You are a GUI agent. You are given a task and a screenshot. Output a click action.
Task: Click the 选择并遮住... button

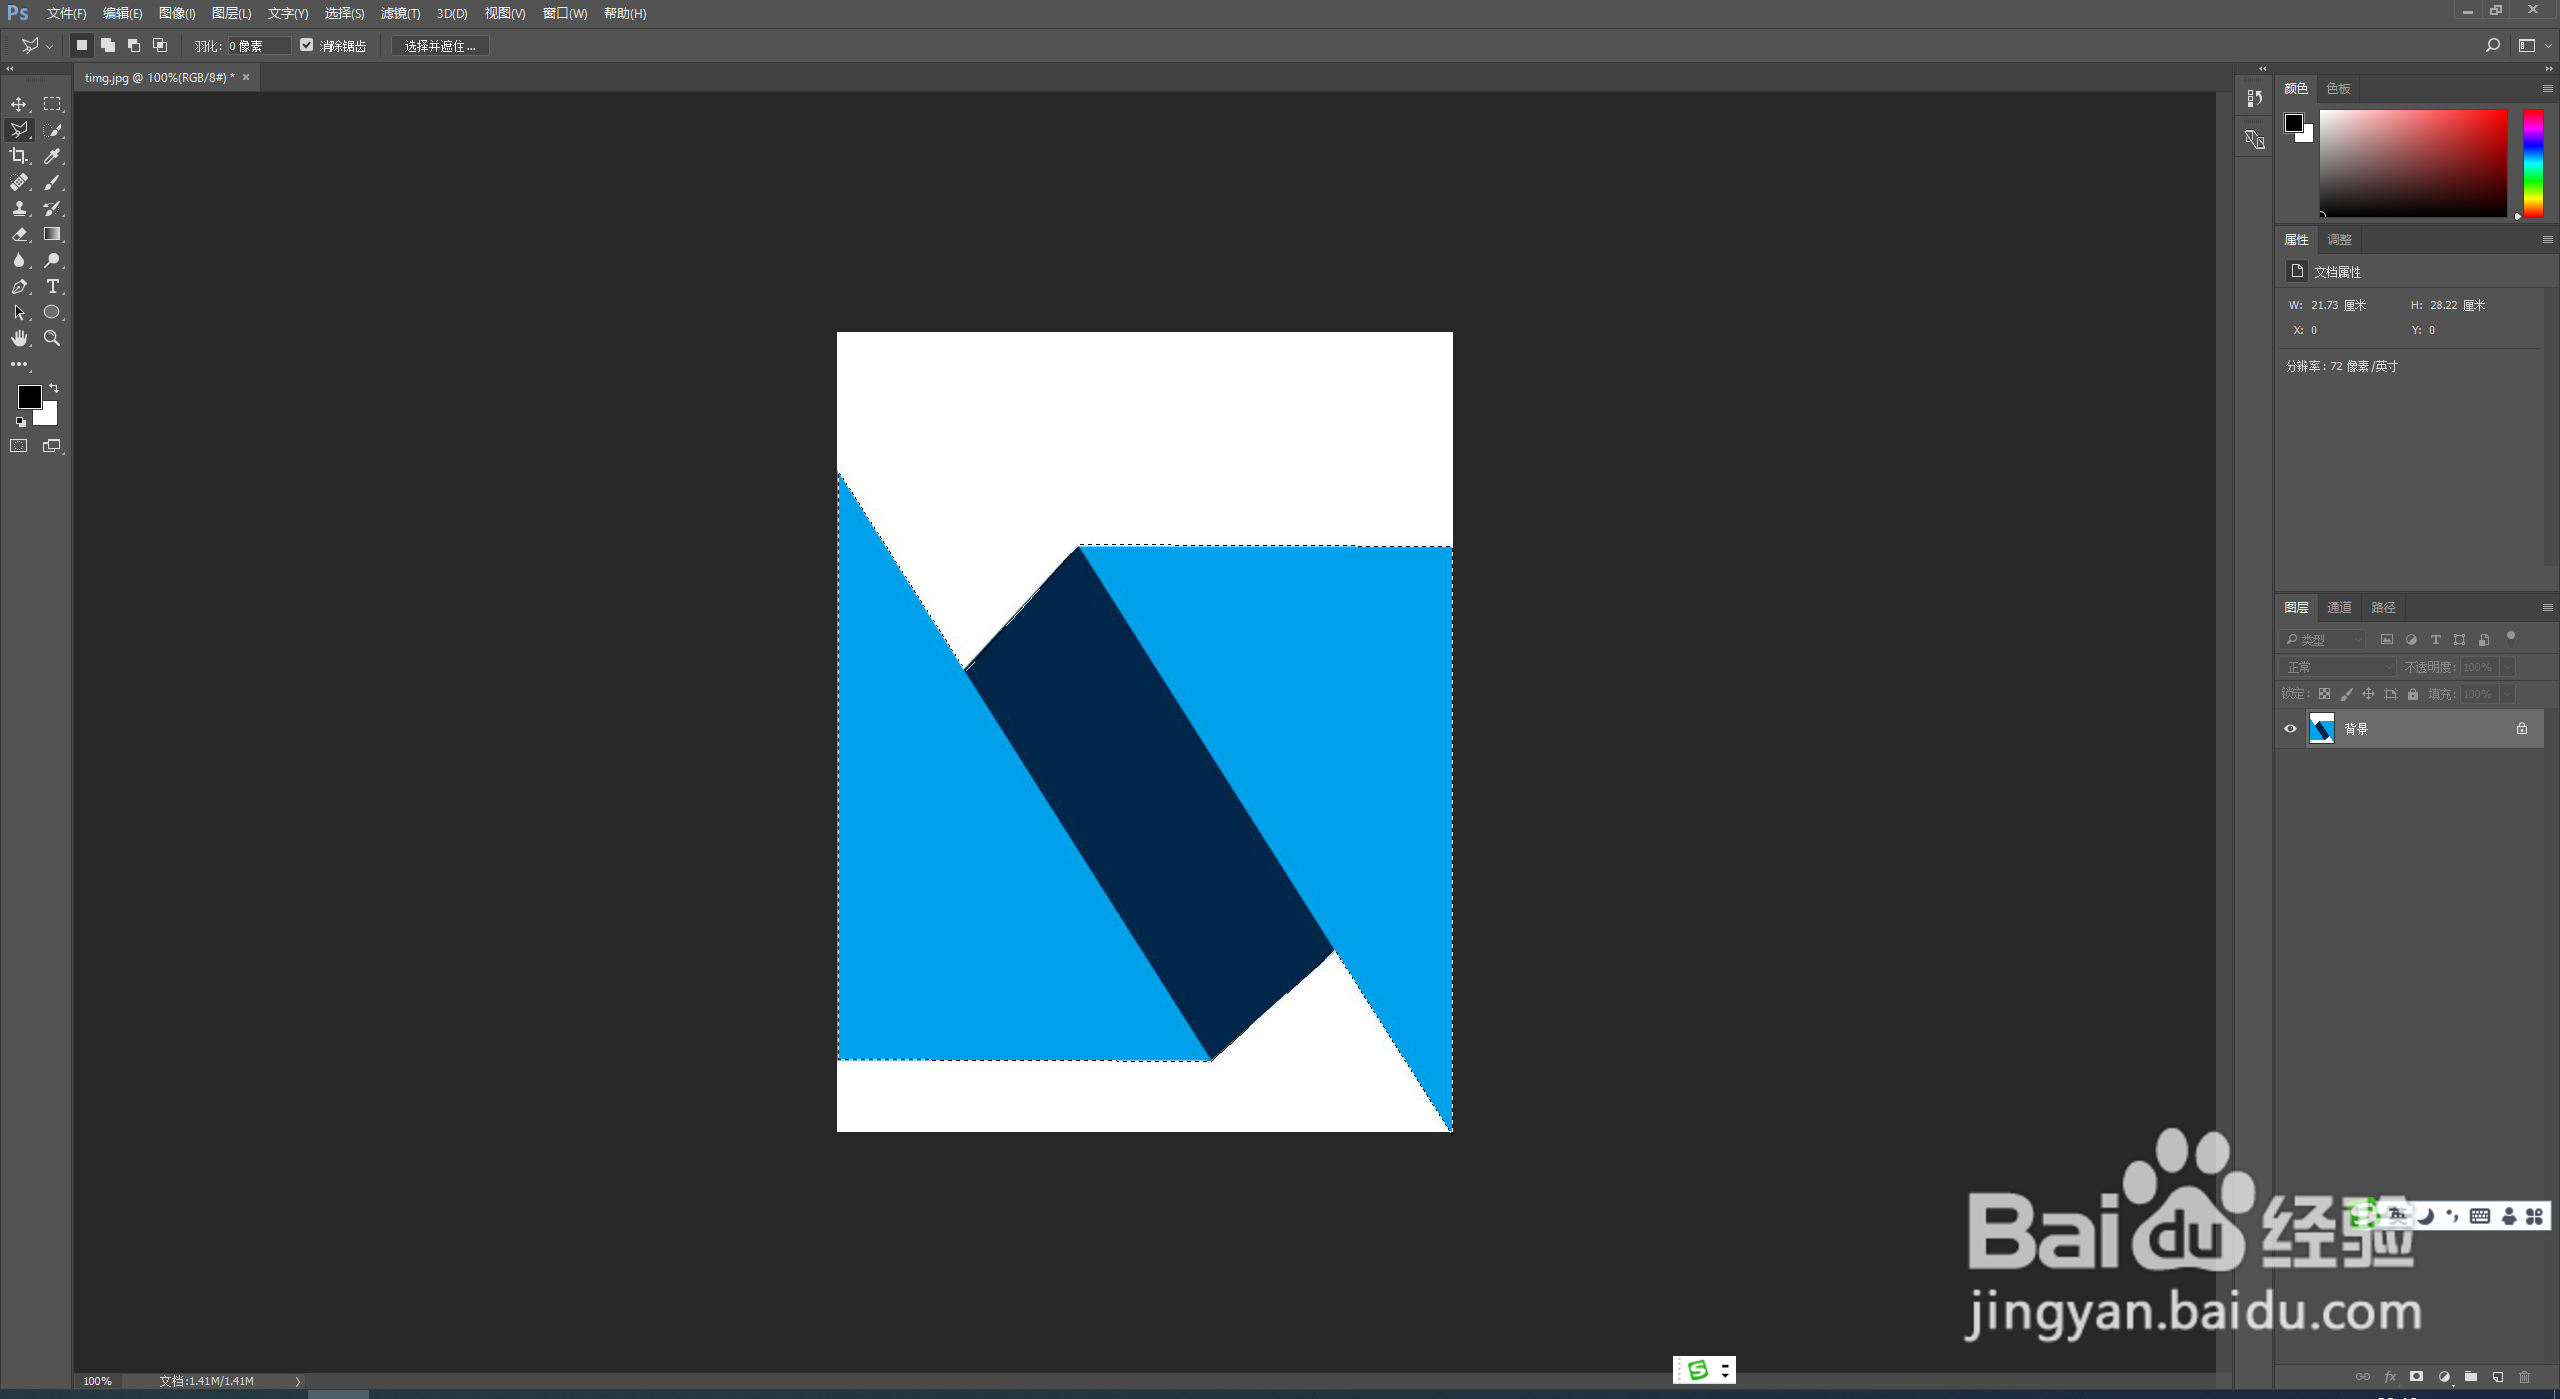point(440,46)
